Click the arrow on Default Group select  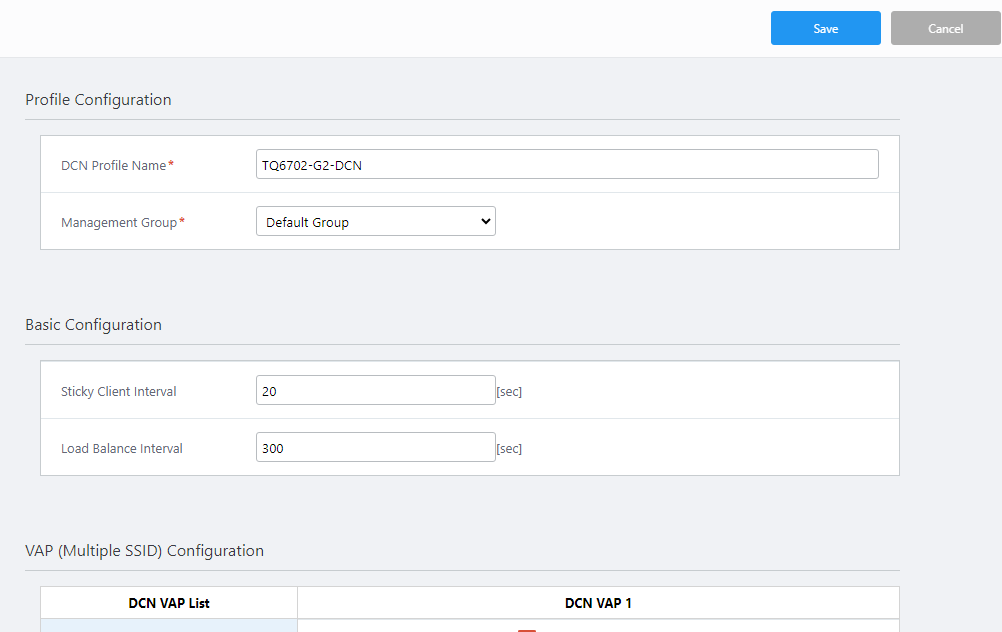[x=486, y=222]
